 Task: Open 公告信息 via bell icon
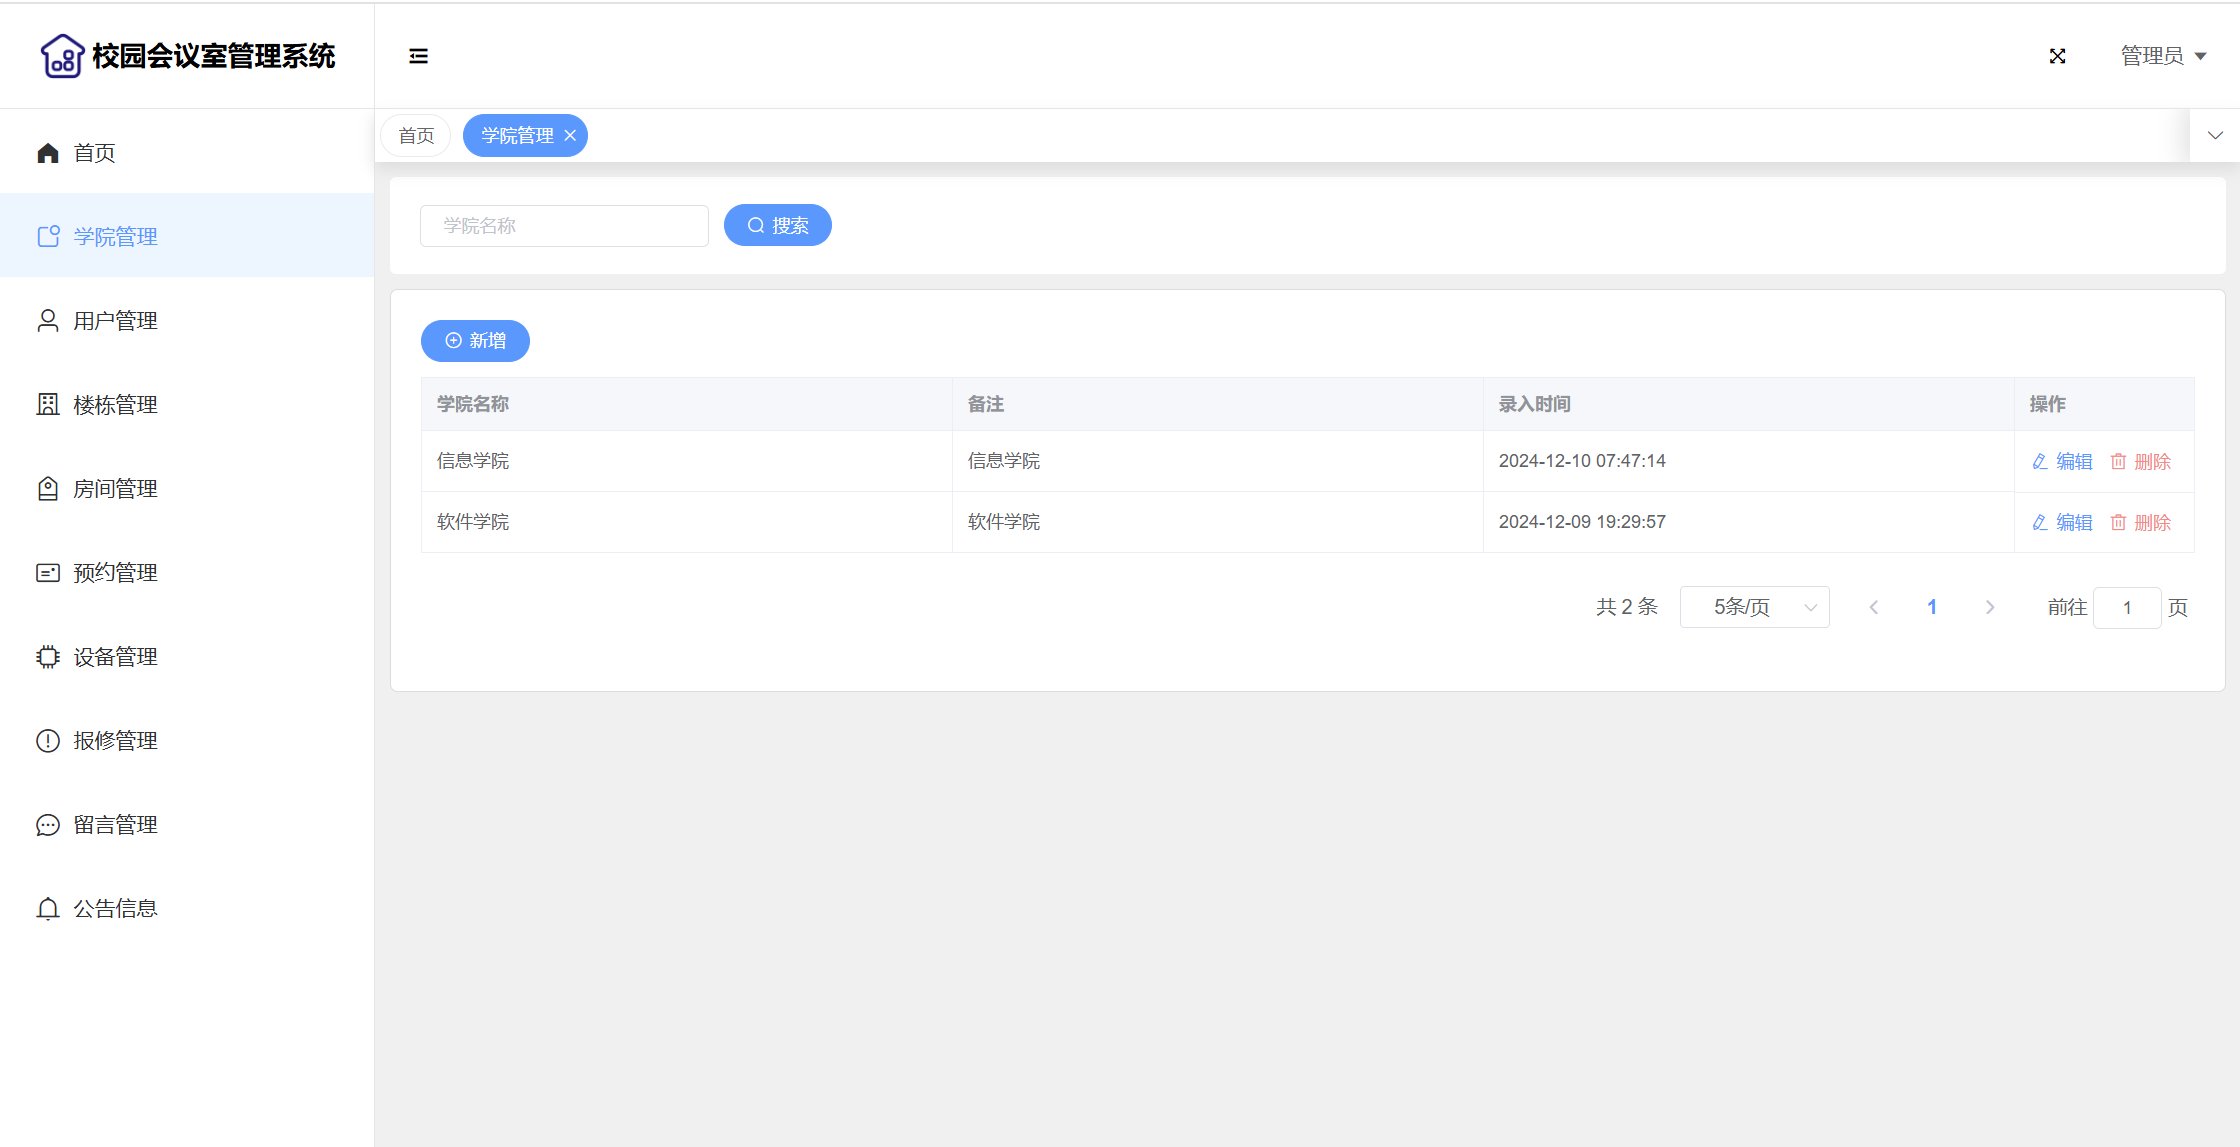tap(48, 909)
